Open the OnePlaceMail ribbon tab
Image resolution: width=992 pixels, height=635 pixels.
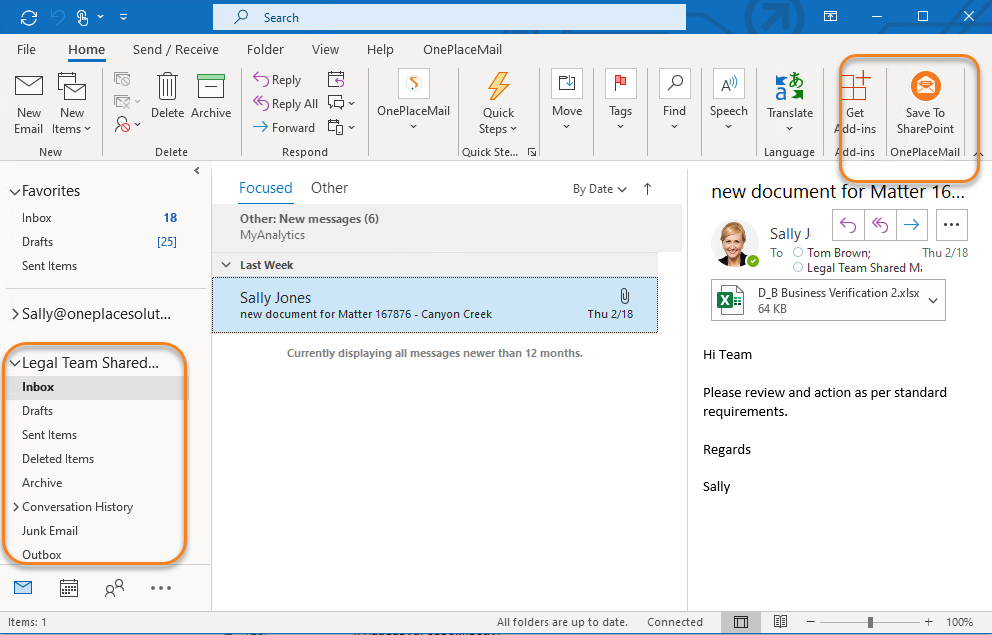tap(462, 49)
